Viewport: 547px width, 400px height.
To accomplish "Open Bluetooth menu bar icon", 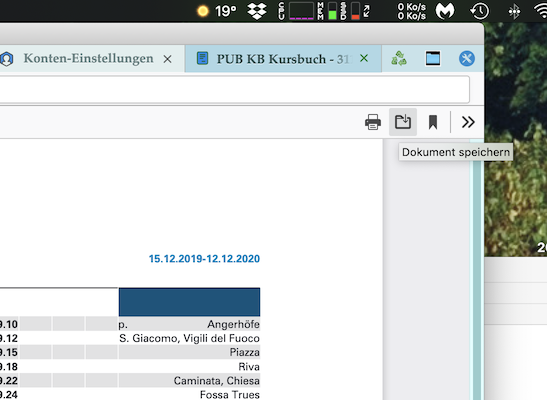I will coord(514,12).
